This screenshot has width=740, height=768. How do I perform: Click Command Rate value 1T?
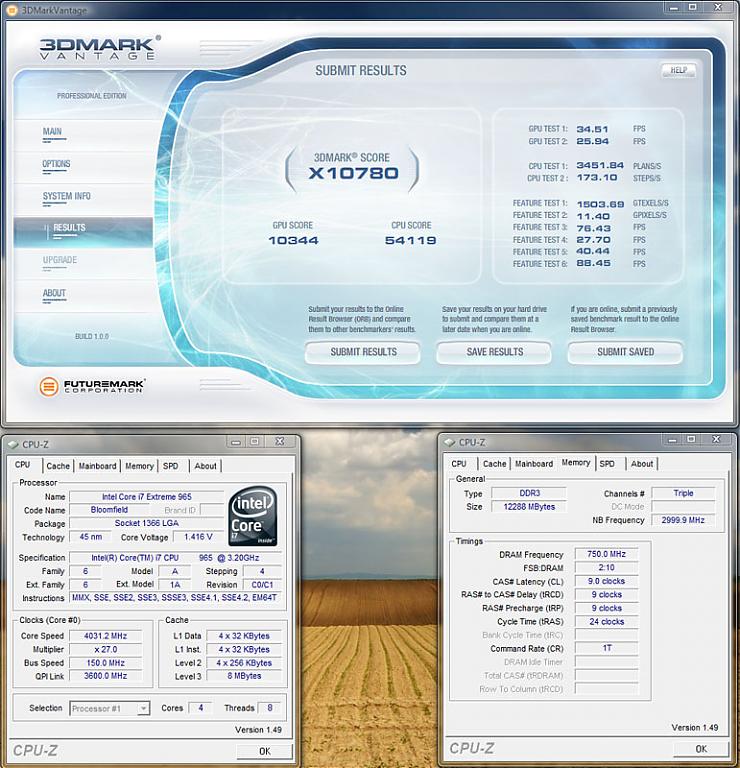coord(606,648)
